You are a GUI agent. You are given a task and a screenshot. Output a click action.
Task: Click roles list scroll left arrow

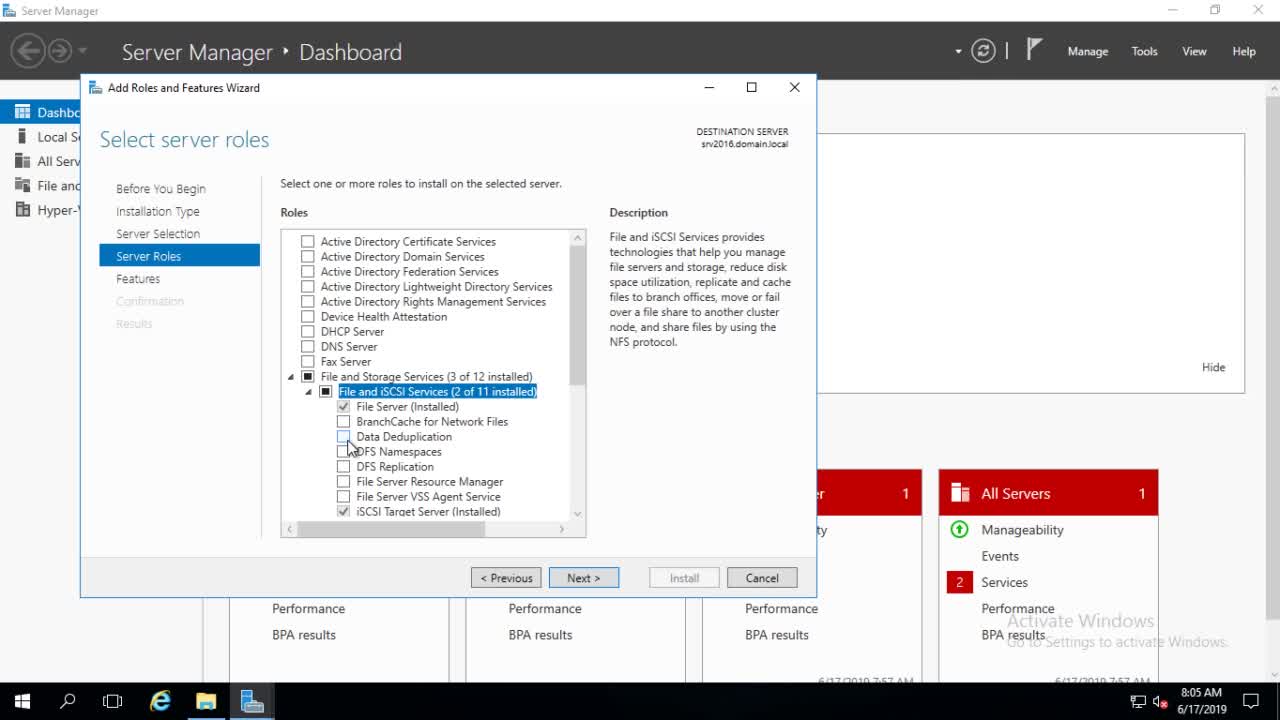pyautogui.click(x=290, y=529)
